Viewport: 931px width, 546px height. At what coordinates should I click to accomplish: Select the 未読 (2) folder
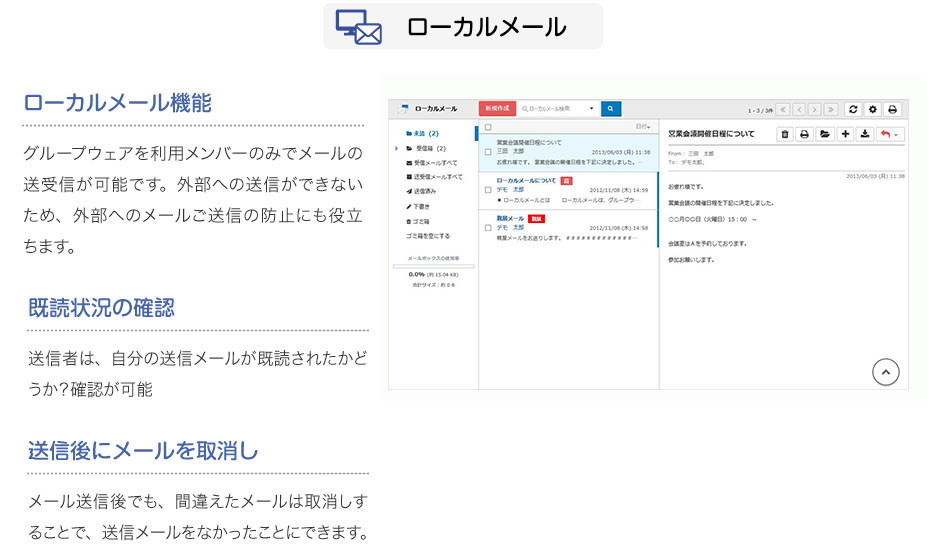(x=426, y=133)
